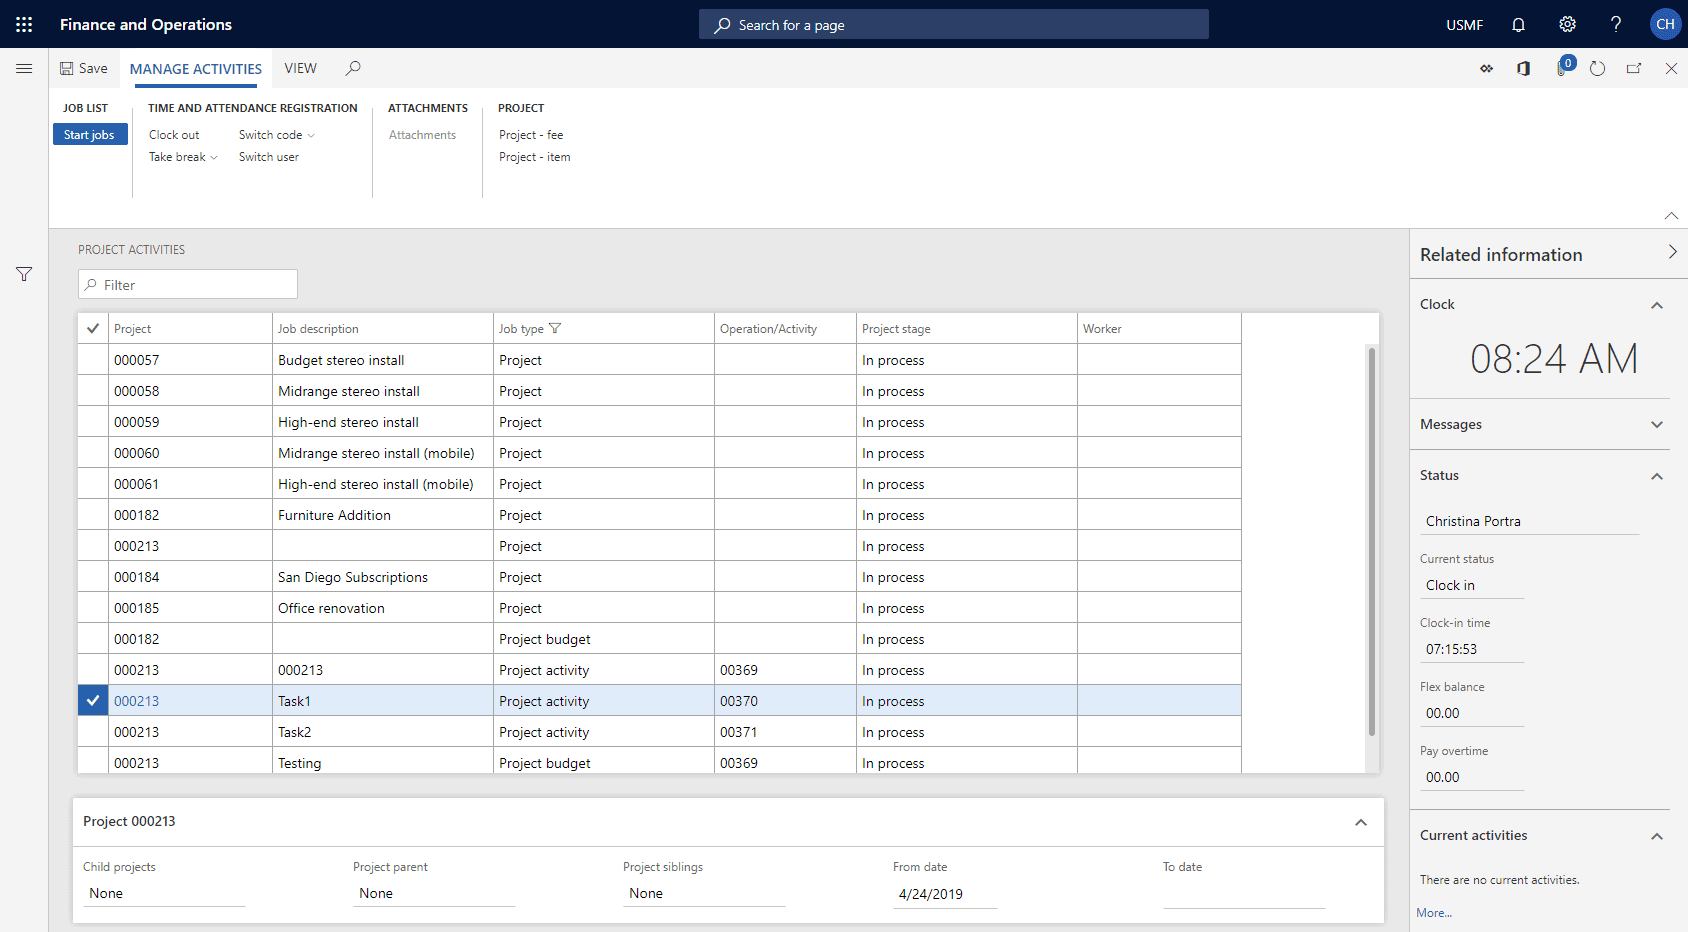Viewport: 1688px width, 932px height.
Task: Click the Save button
Action: (83, 68)
